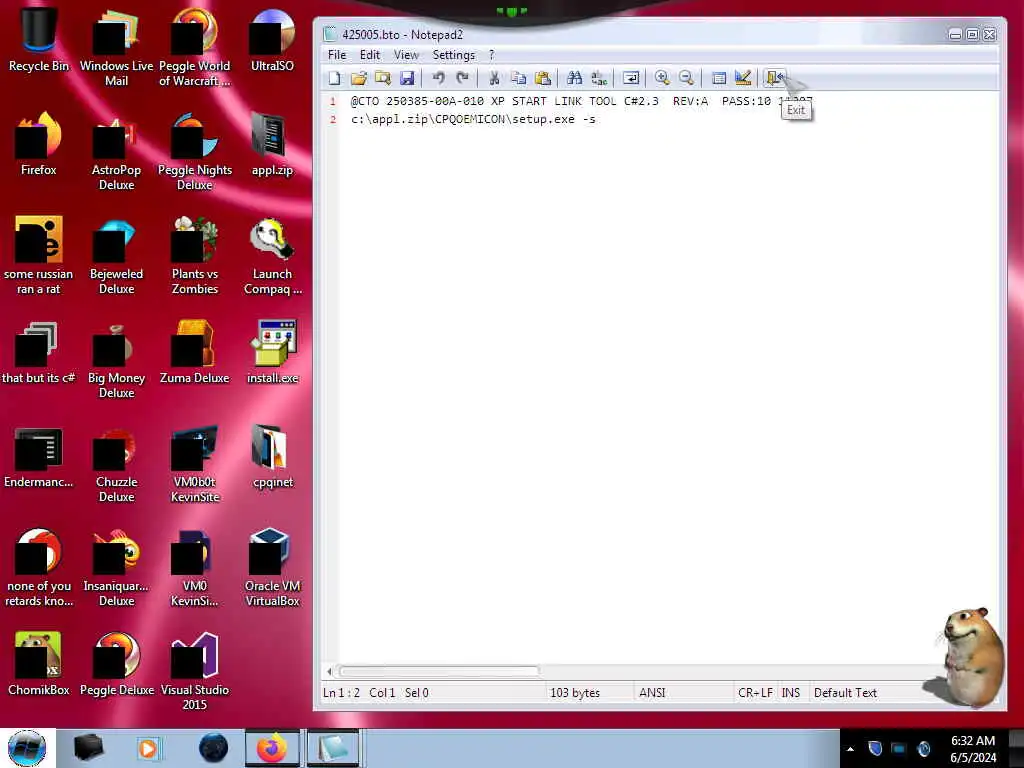Paste clipboard with the toolbar paste icon
This screenshot has width=1024, height=768.
click(x=543, y=78)
